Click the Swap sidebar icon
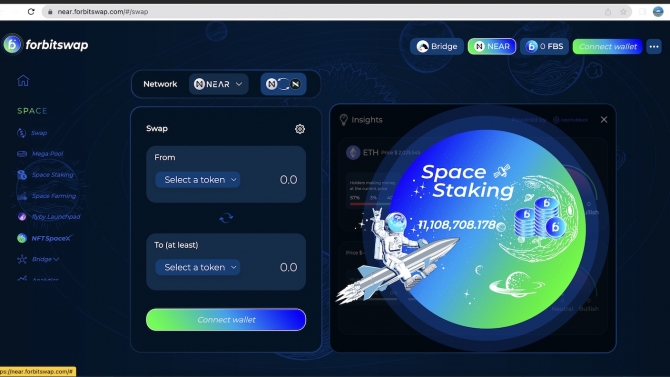This screenshot has height=377, width=670. [x=22, y=133]
